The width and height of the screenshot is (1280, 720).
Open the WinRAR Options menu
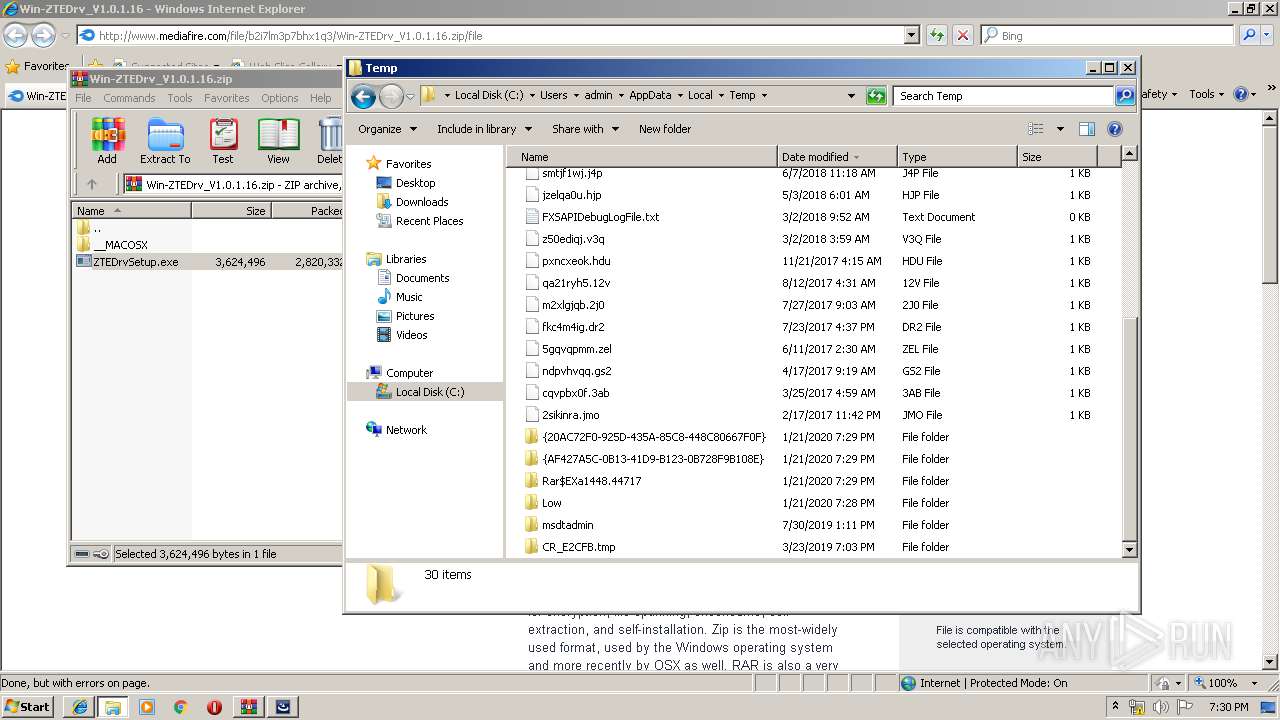click(x=280, y=98)
